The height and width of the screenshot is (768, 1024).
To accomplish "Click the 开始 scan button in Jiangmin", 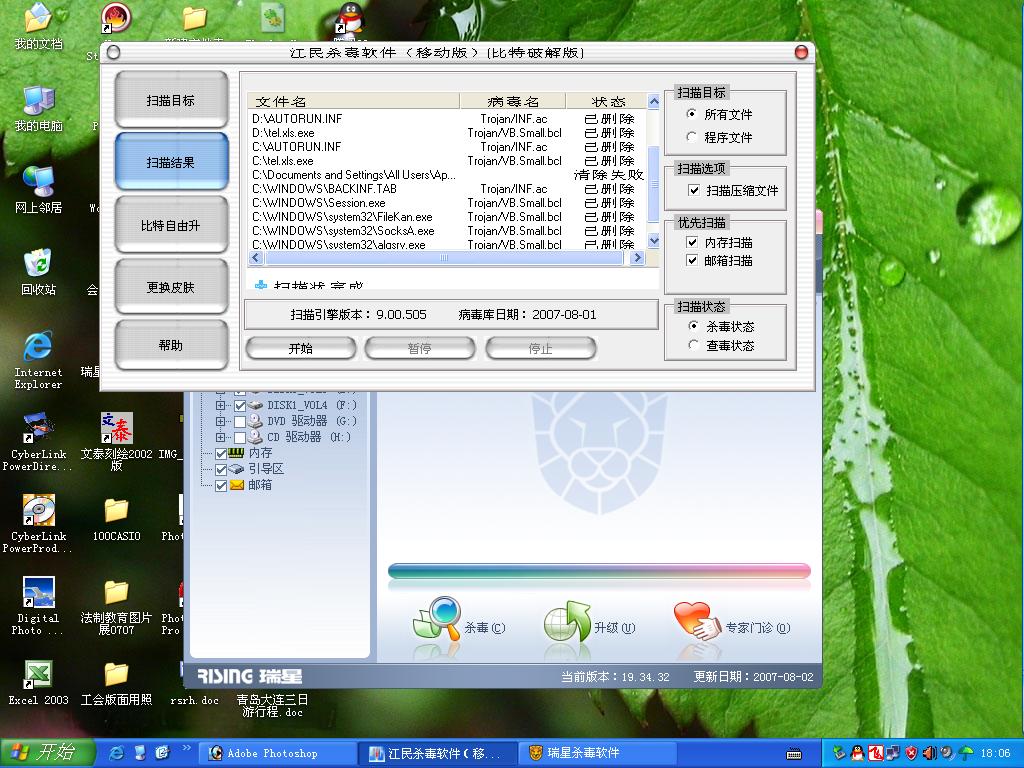I will tap(301, 348).
